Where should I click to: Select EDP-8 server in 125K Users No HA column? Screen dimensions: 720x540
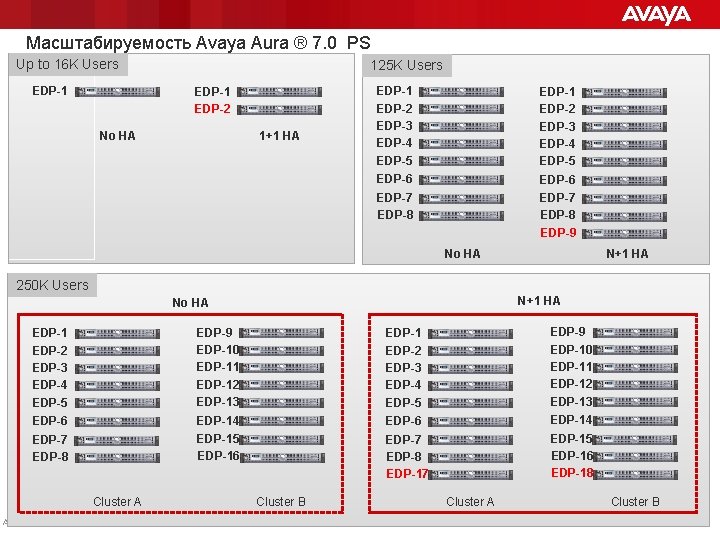tap(461, 215)
